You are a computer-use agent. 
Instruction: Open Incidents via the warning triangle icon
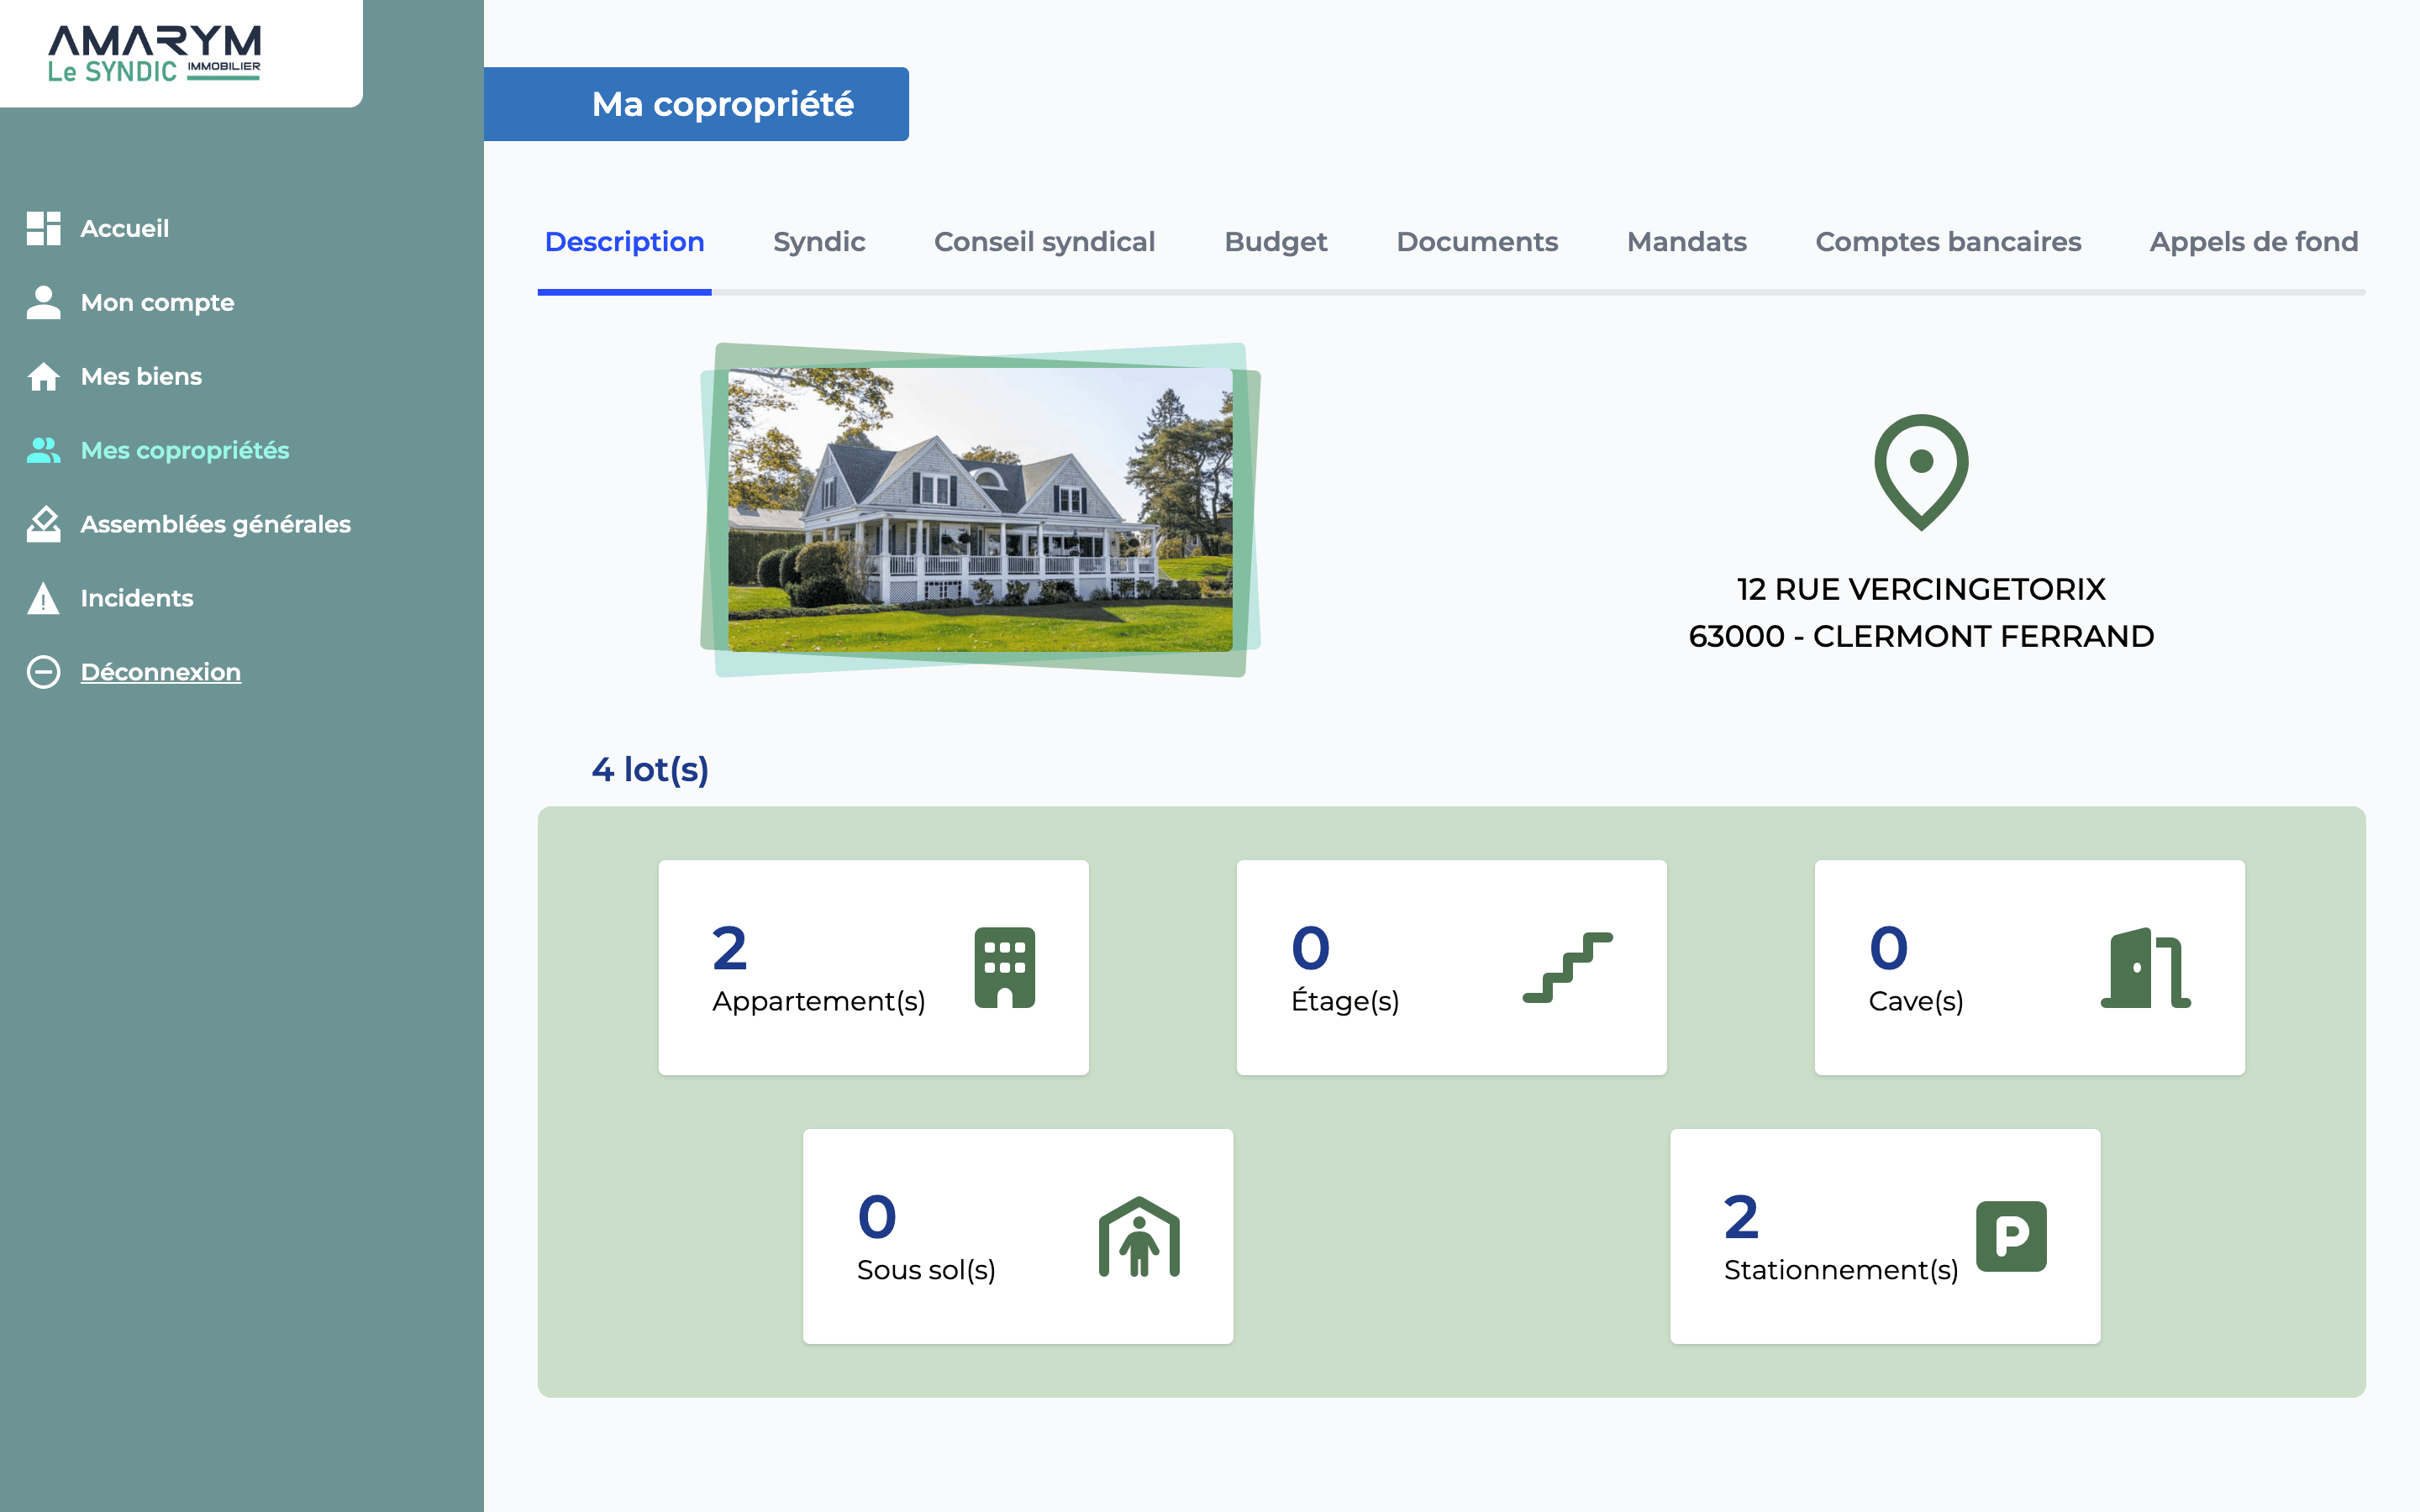click(x=44, y=598)
